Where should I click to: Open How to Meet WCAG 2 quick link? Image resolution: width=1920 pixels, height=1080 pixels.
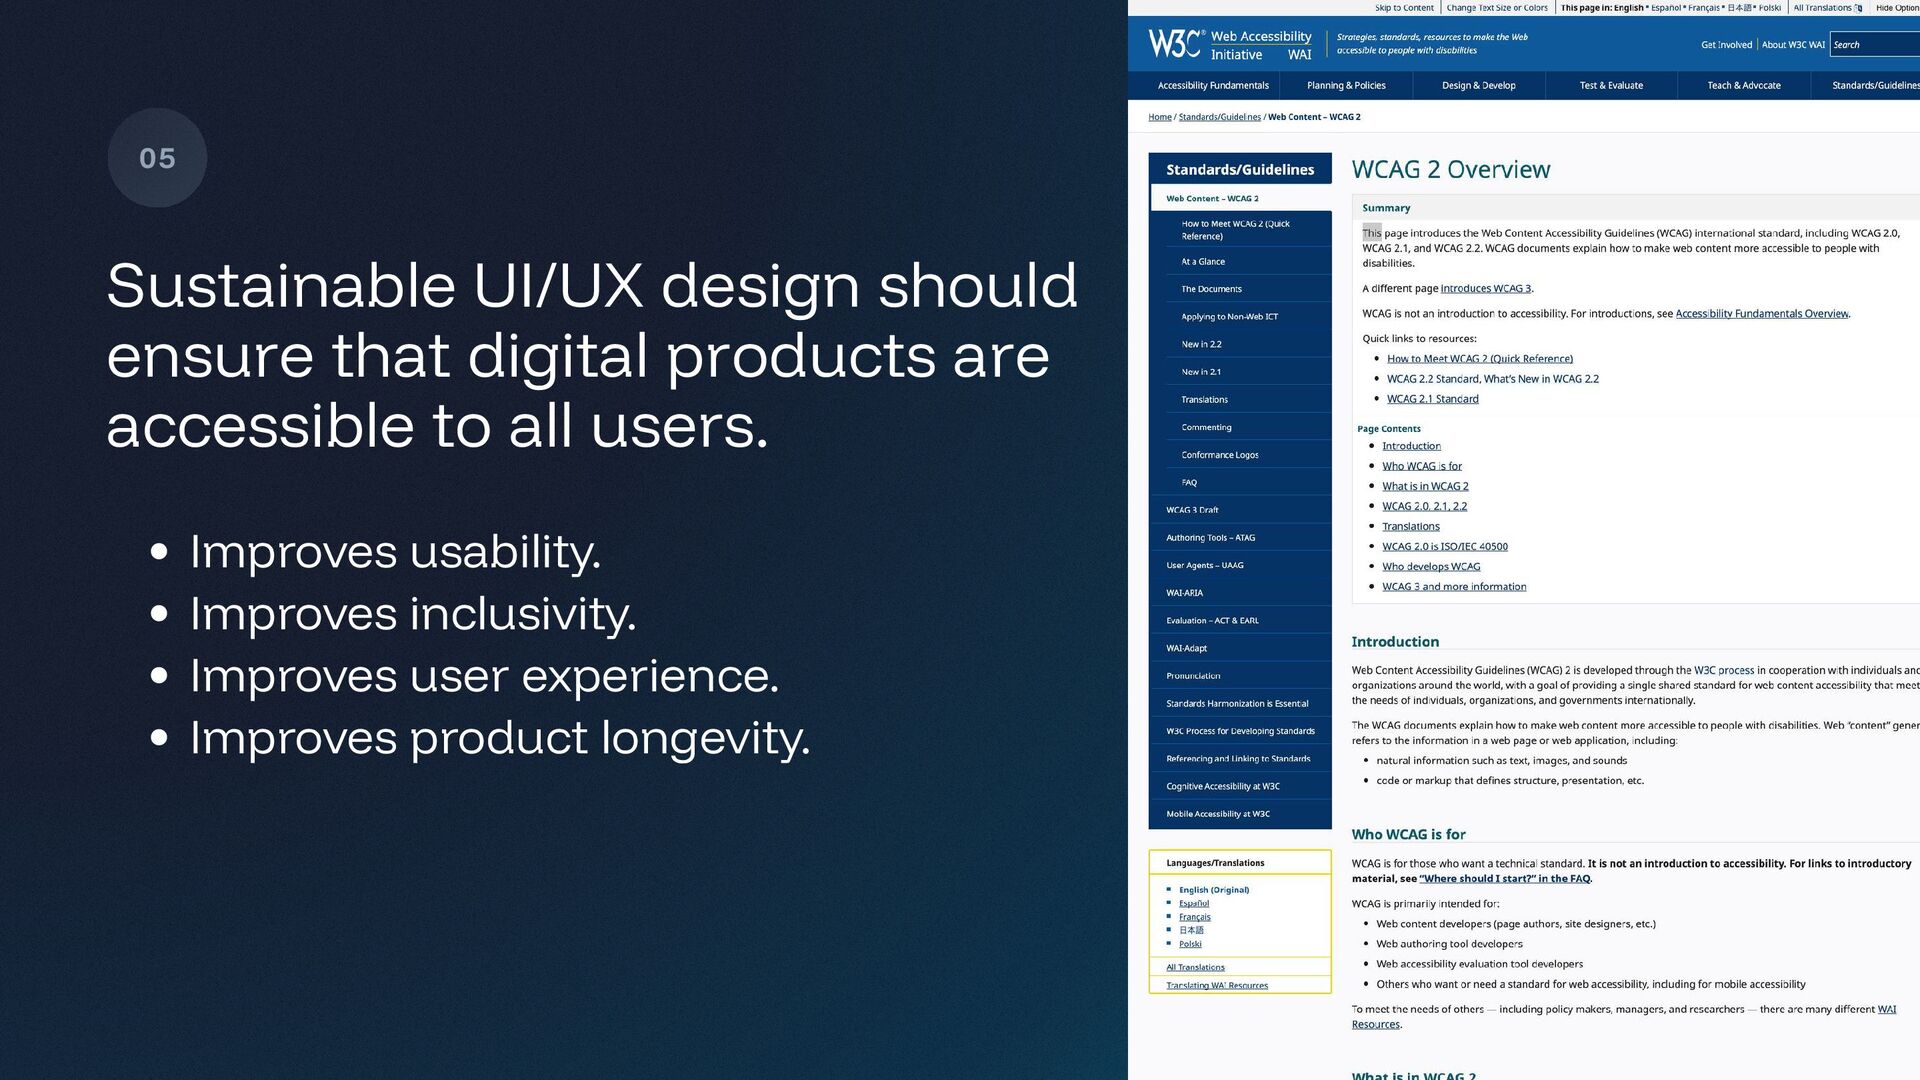(1479, 359)
